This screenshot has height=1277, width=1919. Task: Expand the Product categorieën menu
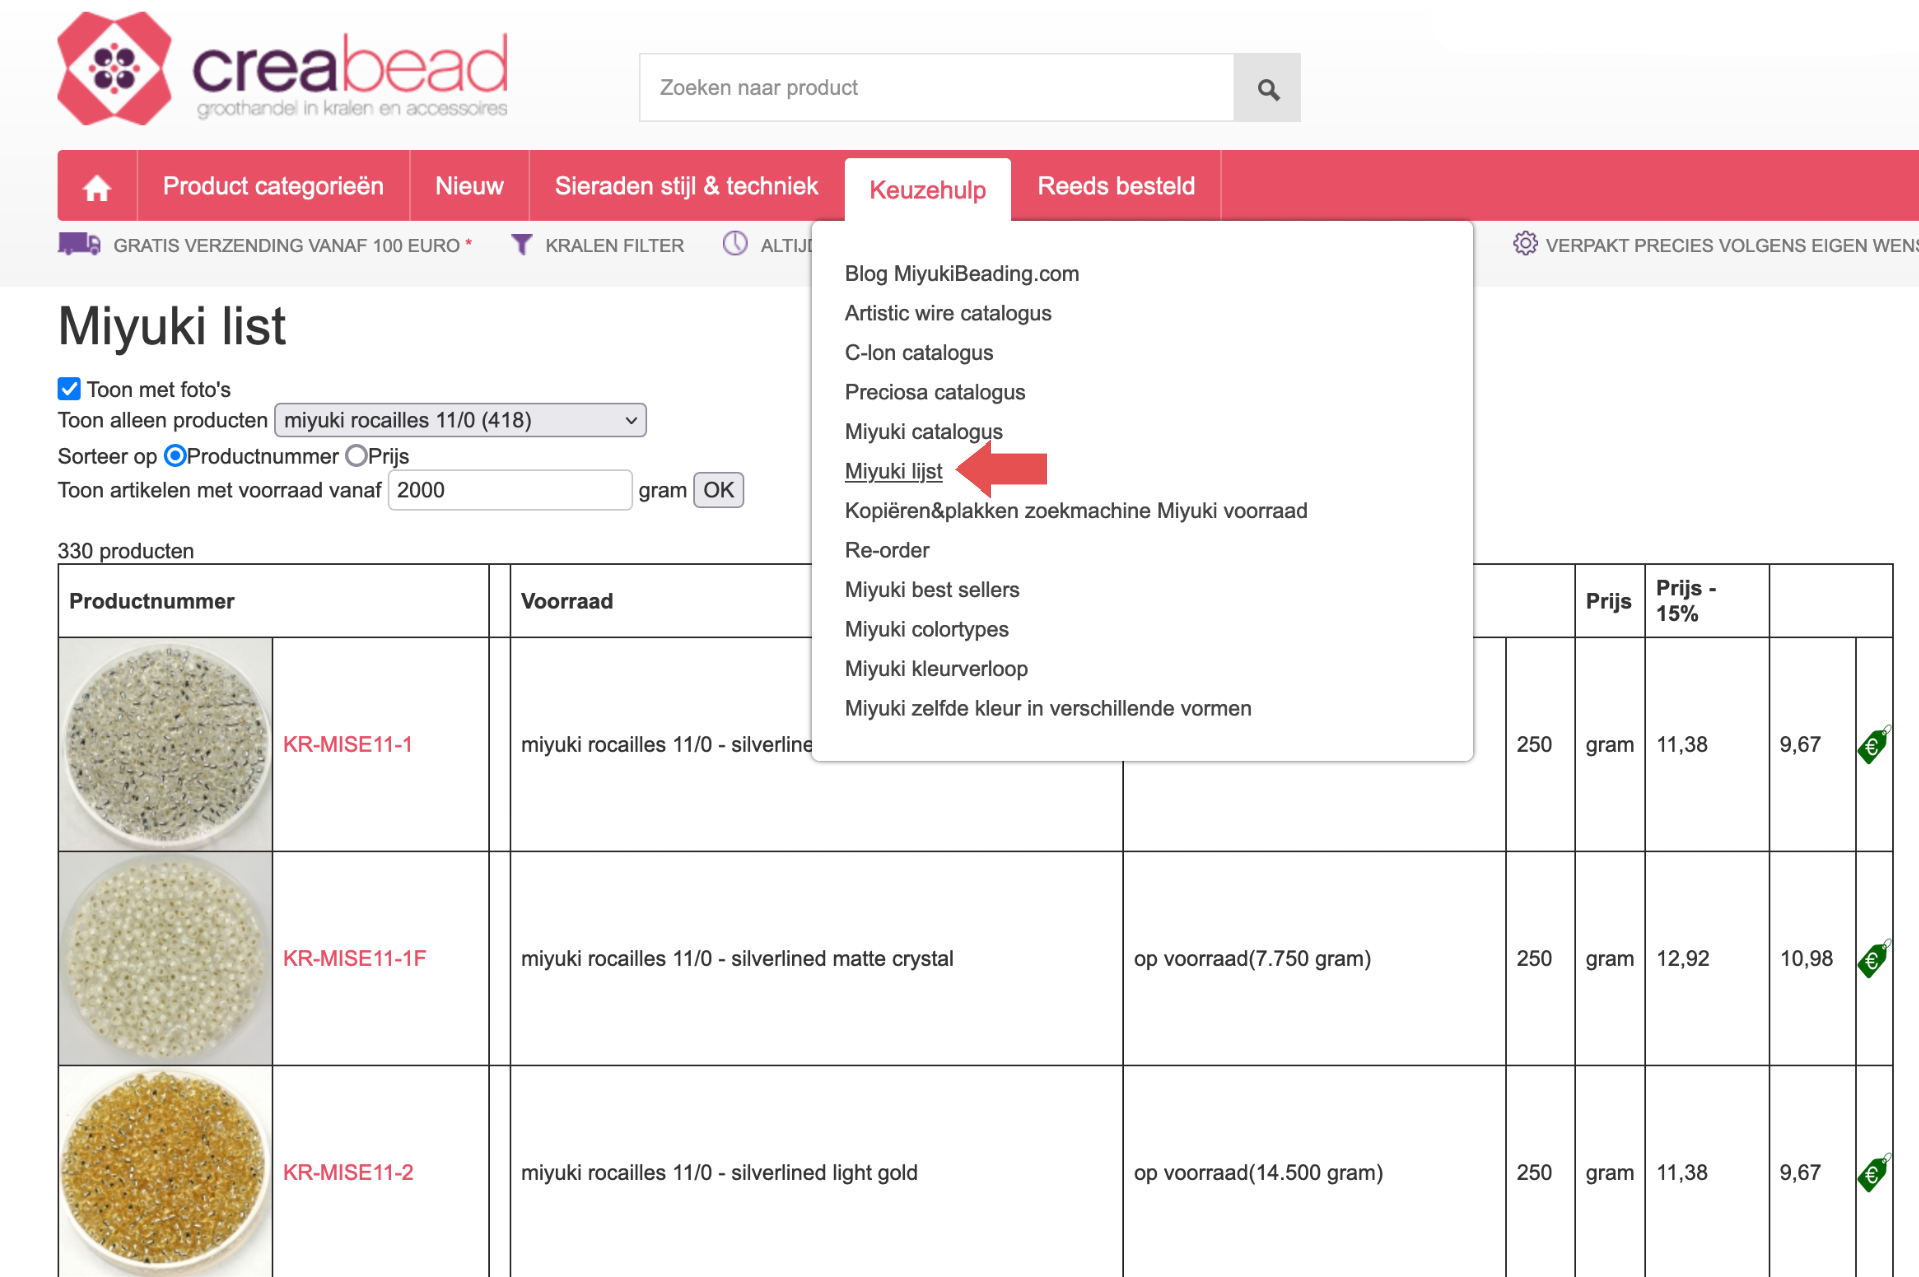[x=273, y=186]
